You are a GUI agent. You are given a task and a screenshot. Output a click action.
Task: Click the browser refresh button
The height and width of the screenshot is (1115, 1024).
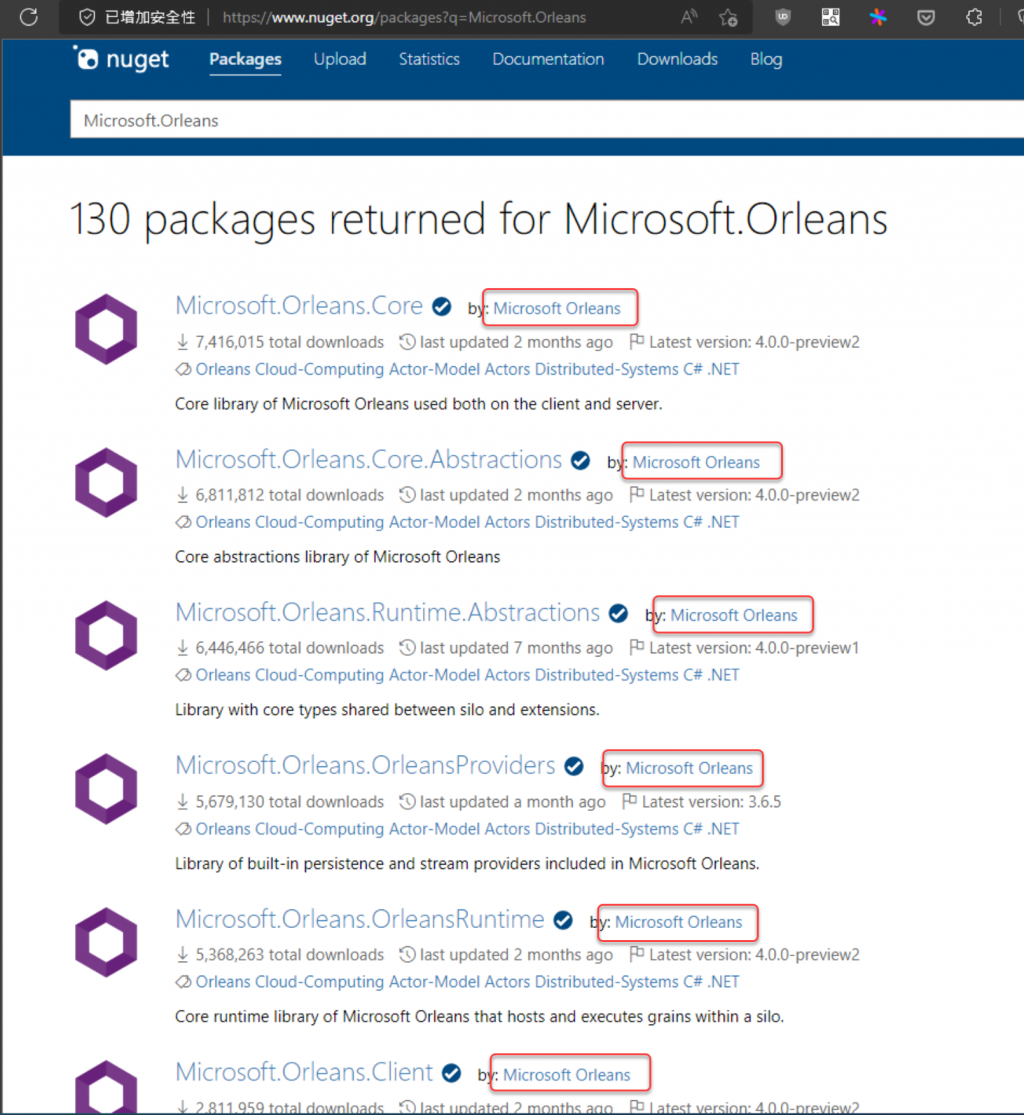[x=28, y=17]
